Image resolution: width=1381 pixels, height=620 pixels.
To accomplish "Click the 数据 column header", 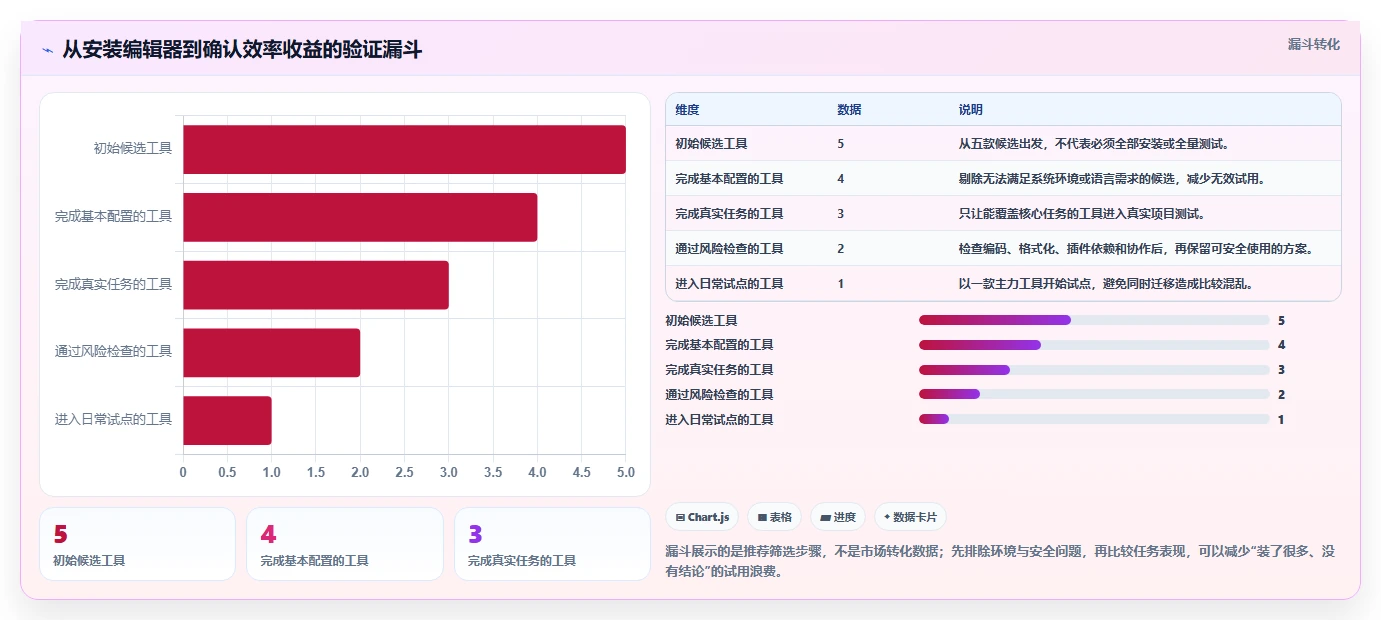I will (x=849, y=109).
